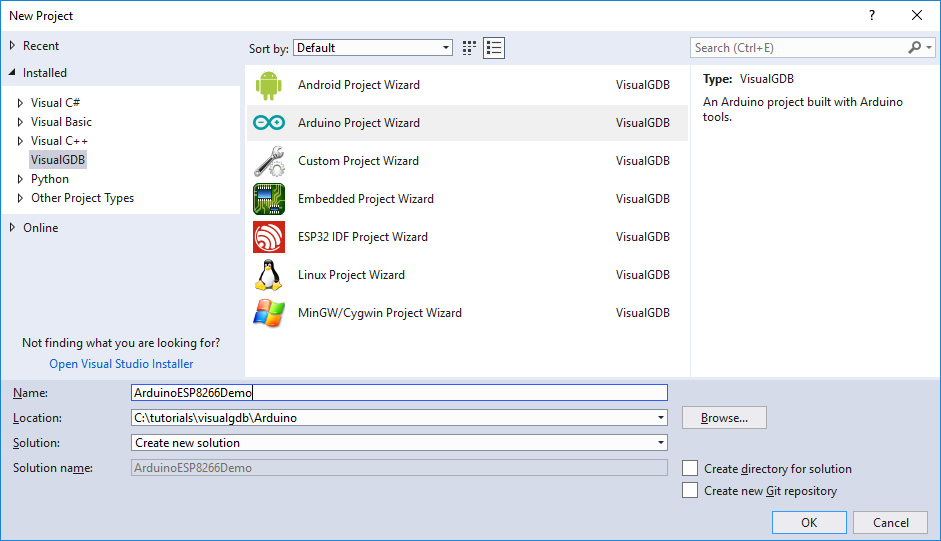Expand the Online section
This screenshot has height=541, width=941.
[12, 228]
